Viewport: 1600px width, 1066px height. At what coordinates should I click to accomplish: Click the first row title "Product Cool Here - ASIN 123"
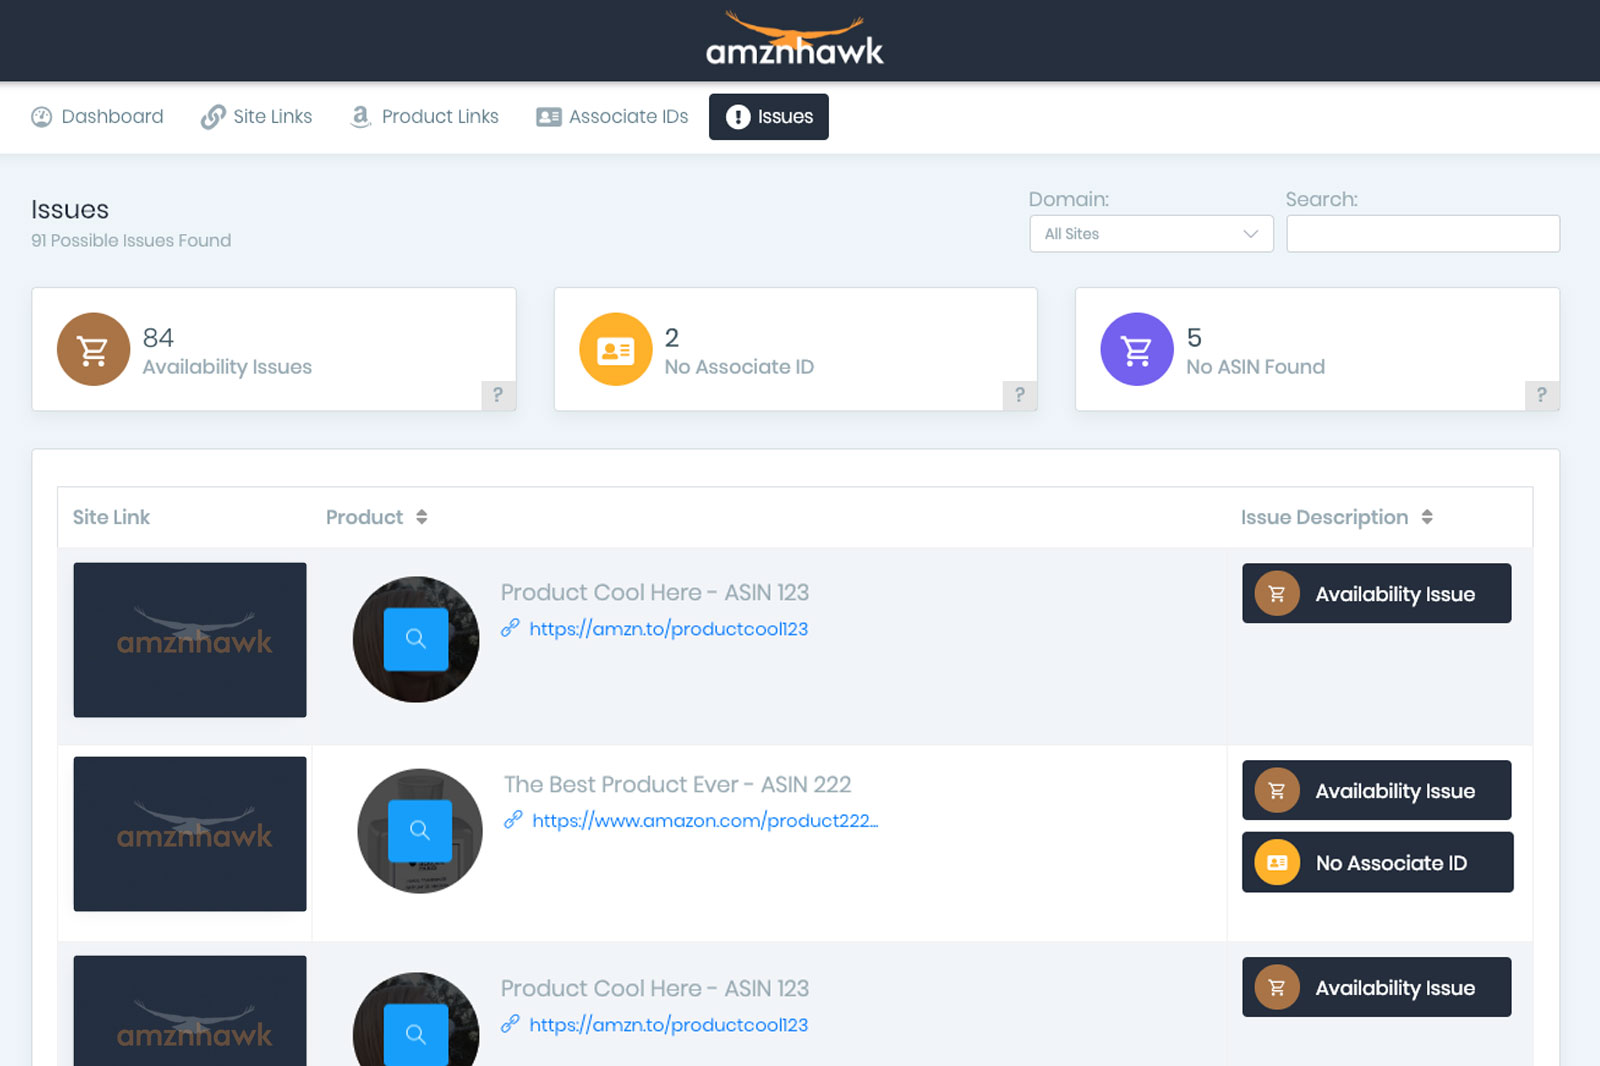coord(655,592)
